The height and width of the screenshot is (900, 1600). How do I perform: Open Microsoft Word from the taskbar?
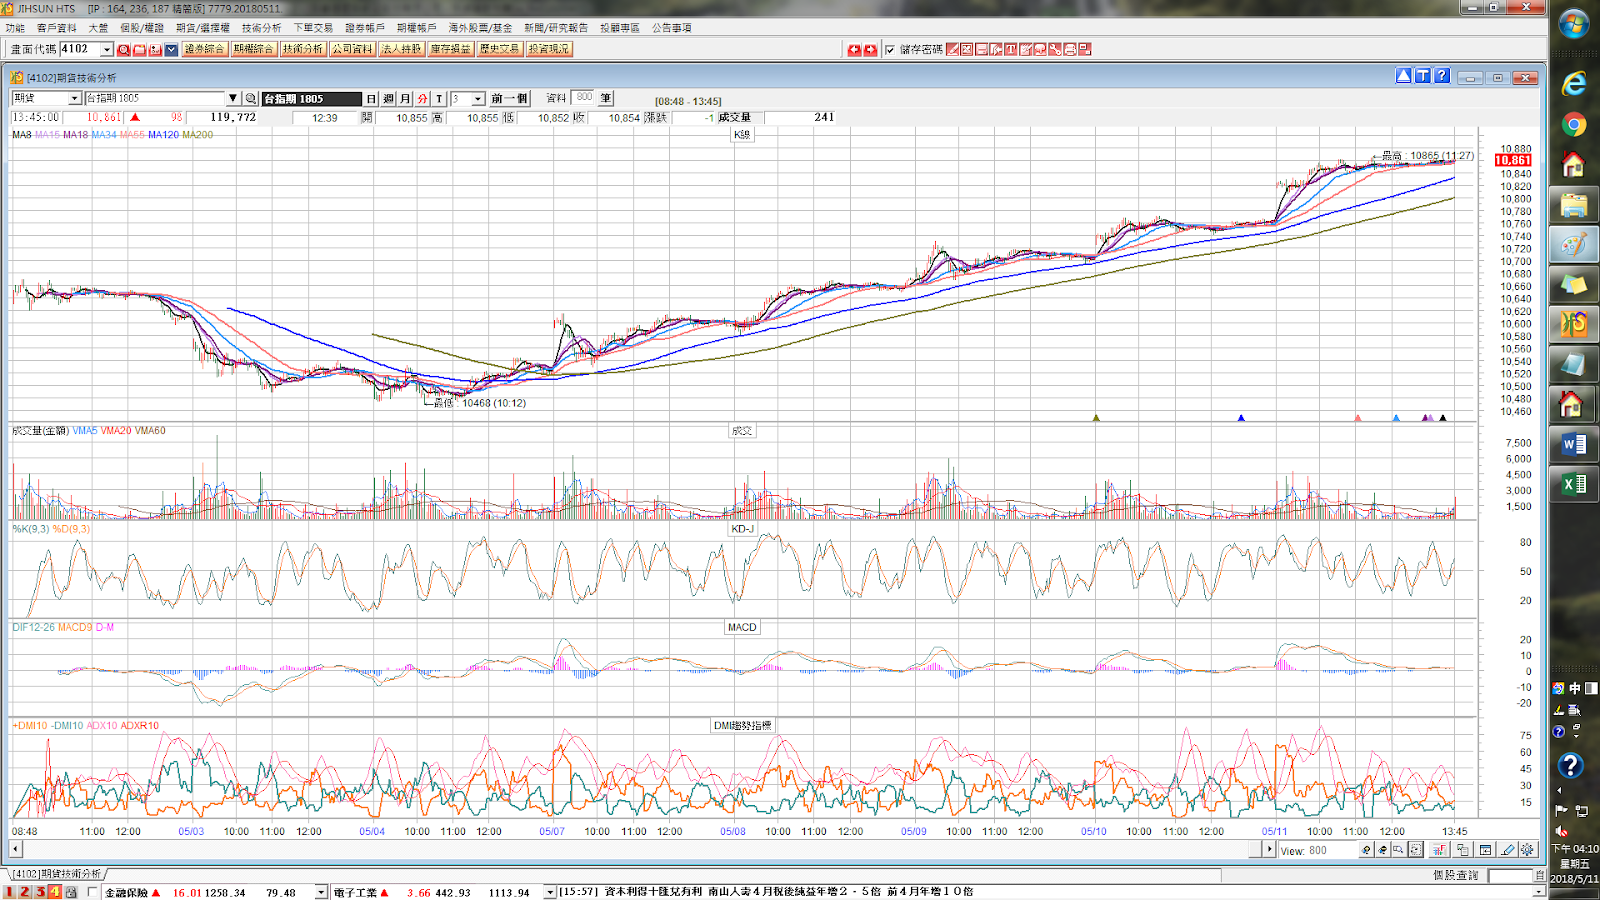click(x=1574, y=444)
